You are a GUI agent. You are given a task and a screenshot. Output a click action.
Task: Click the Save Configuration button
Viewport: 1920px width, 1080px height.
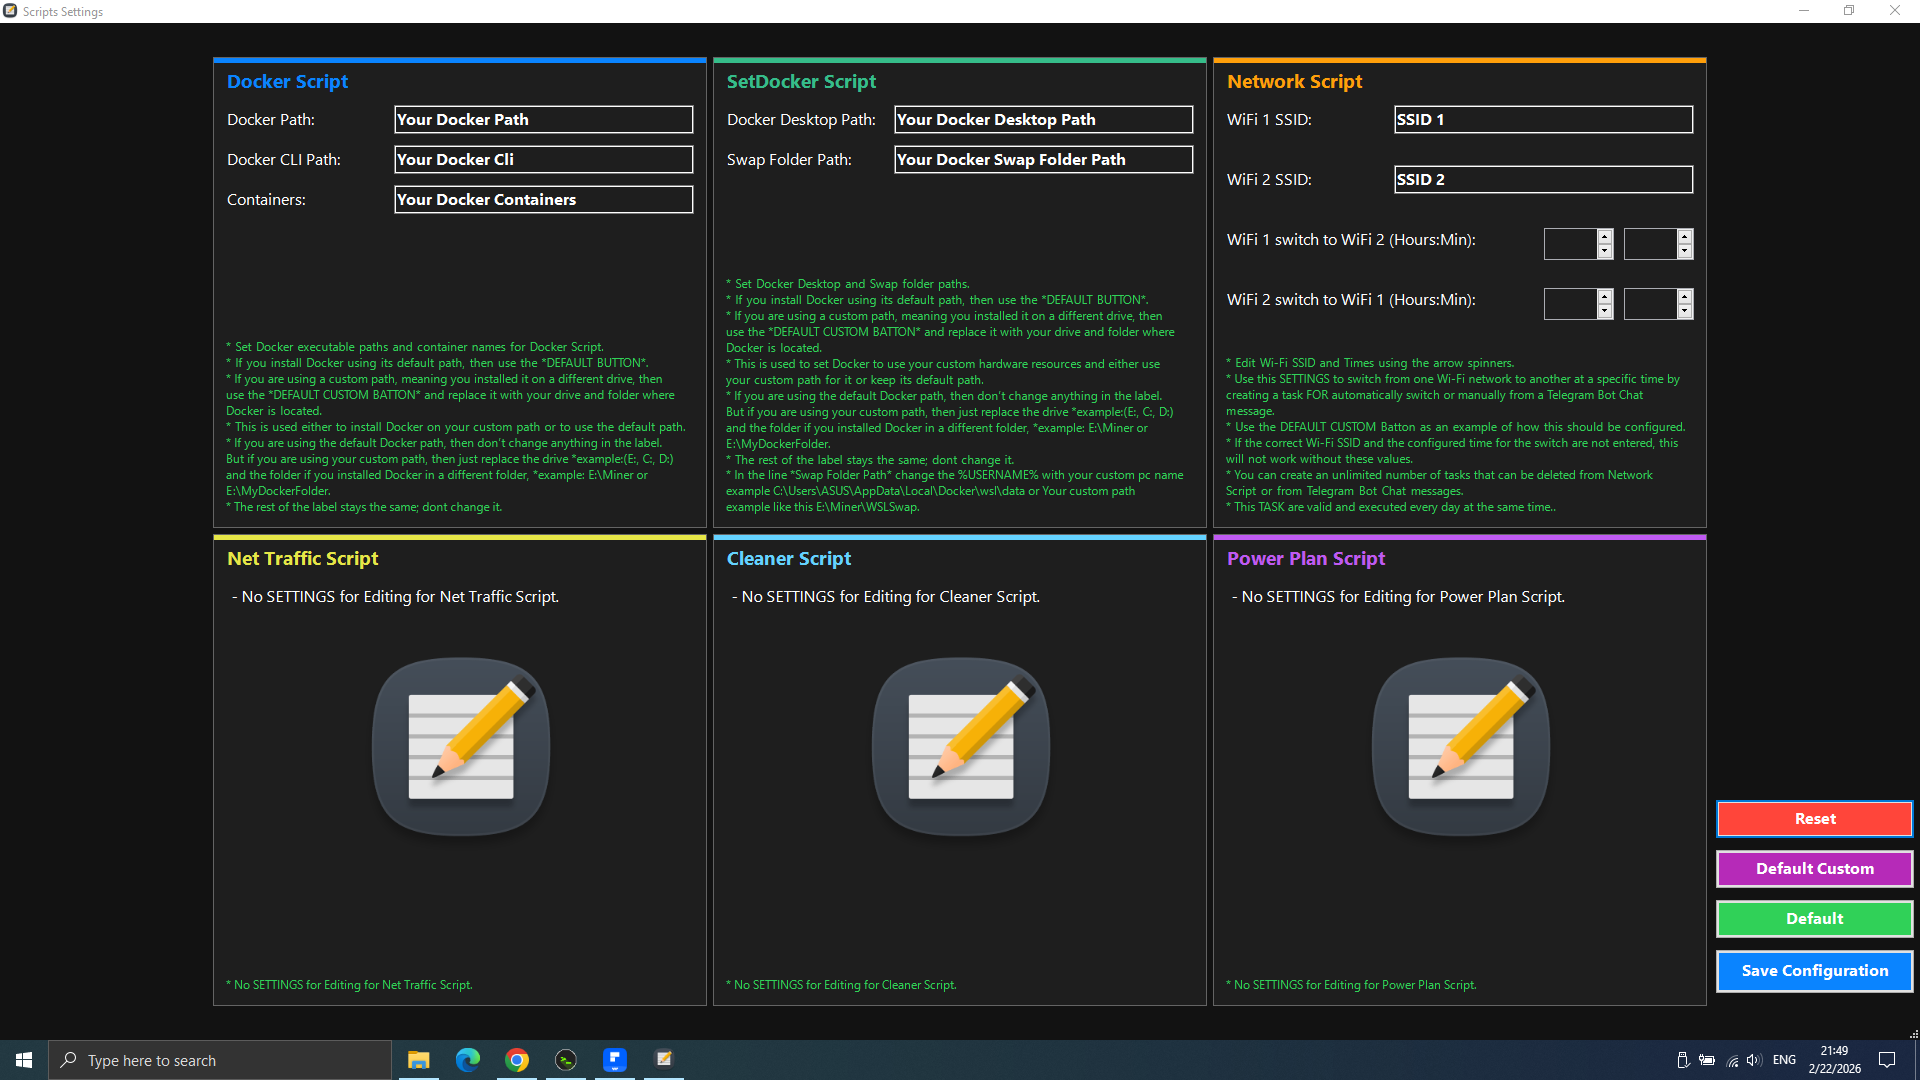click(1814, 970)
